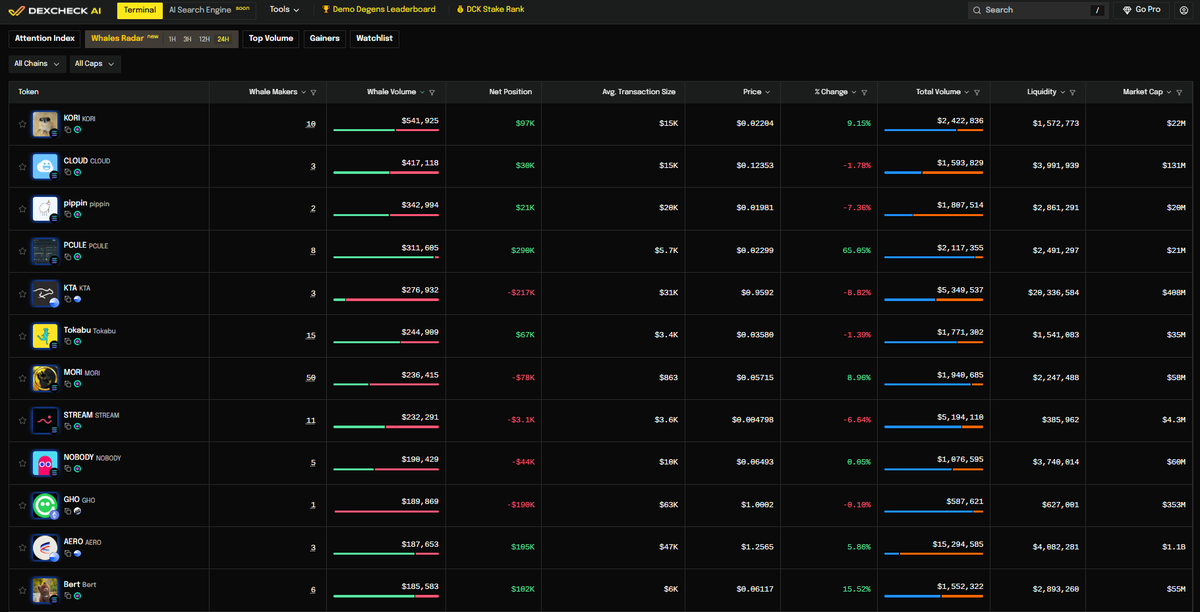This screenshot has width=1200, height=612.
Task: Sort by Whale Volume column chevron
Action: 422,92
